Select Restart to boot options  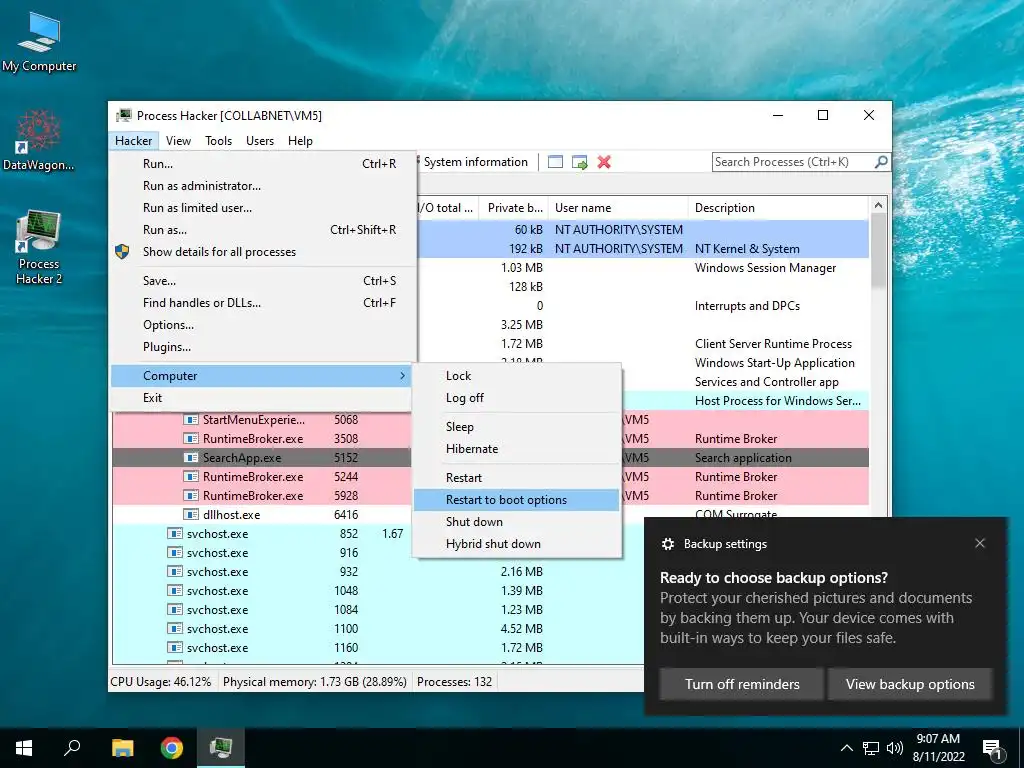[517, 500]
